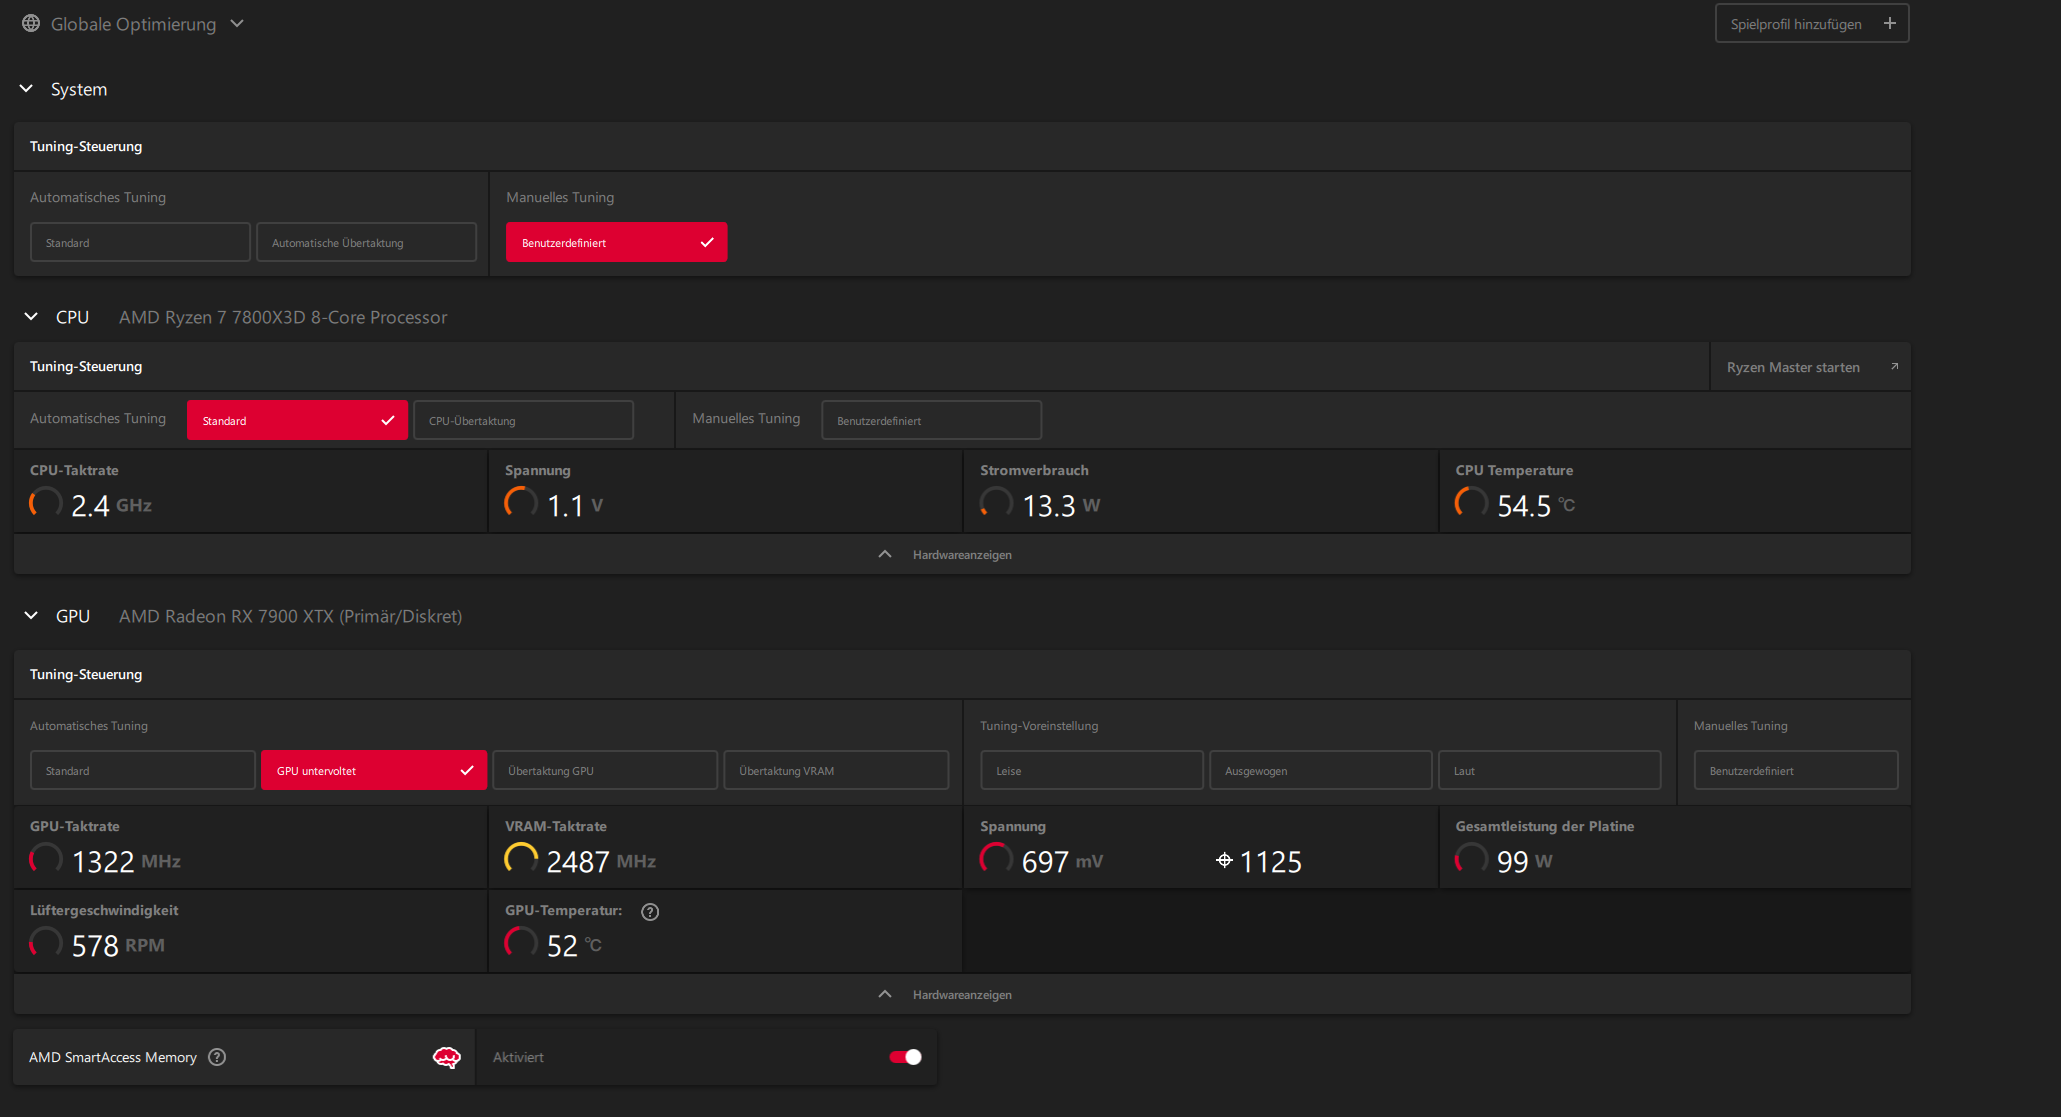Click the help icon next to GPU-Temperatur
2061x1117 pixels.
point(650,911)
